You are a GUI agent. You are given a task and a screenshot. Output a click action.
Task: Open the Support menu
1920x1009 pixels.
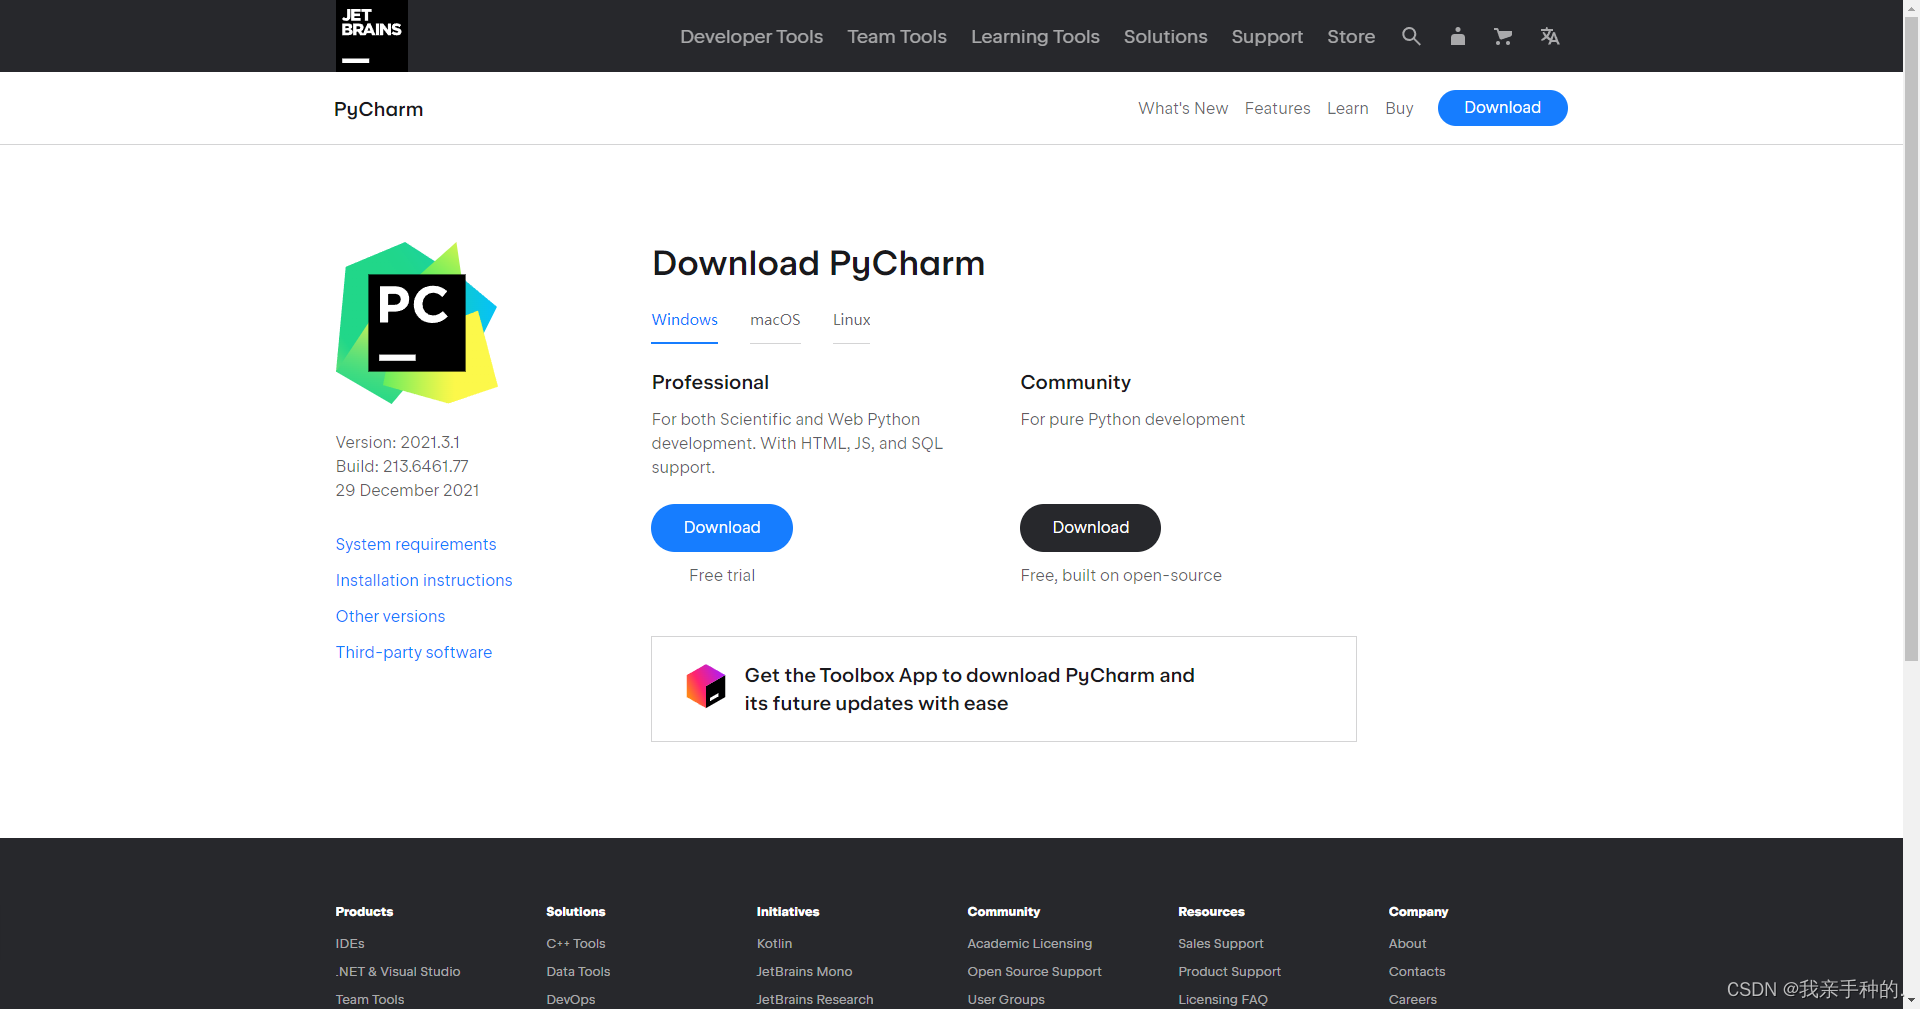1267,37
